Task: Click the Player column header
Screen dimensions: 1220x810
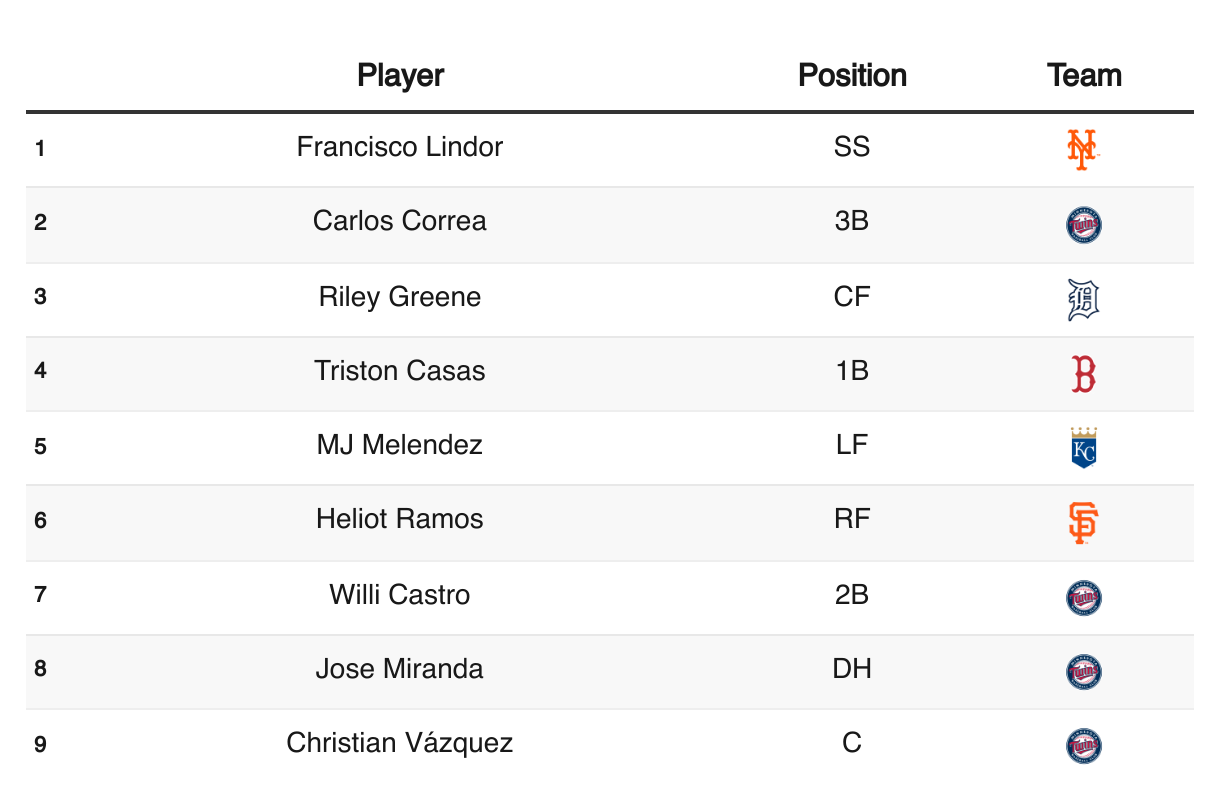Action: pyautogui.click(x=400, y=75)
